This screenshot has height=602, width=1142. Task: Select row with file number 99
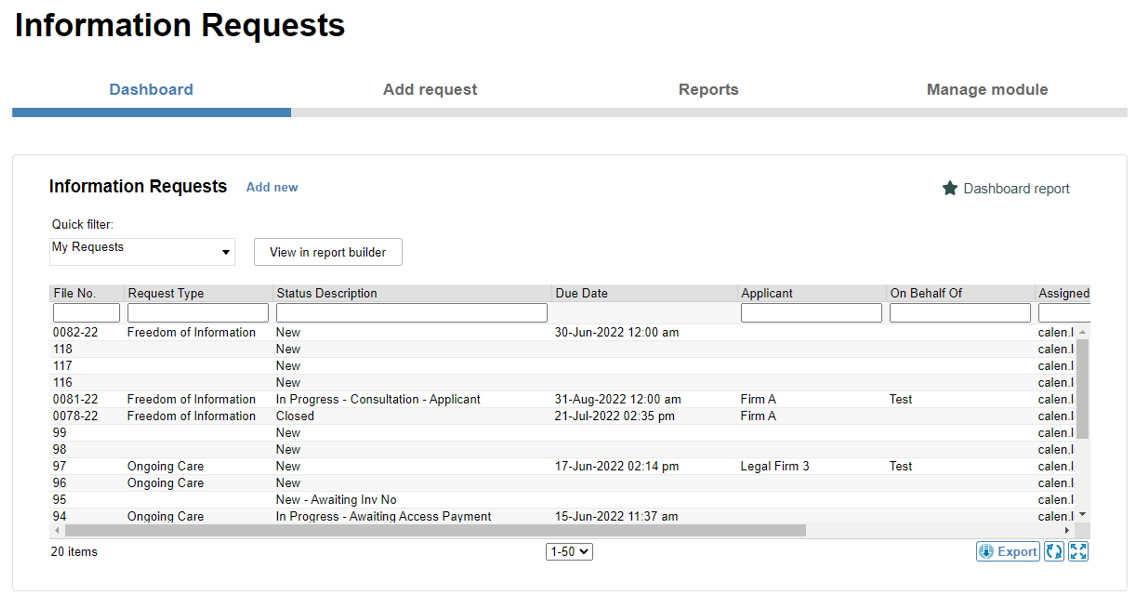click(562, 432)
